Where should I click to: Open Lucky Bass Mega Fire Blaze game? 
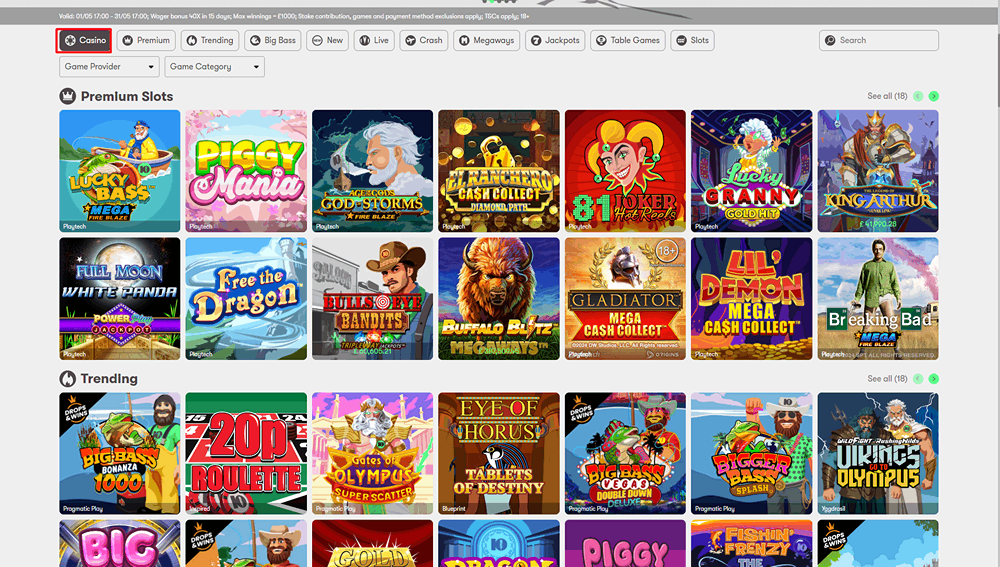coord(120,171)
